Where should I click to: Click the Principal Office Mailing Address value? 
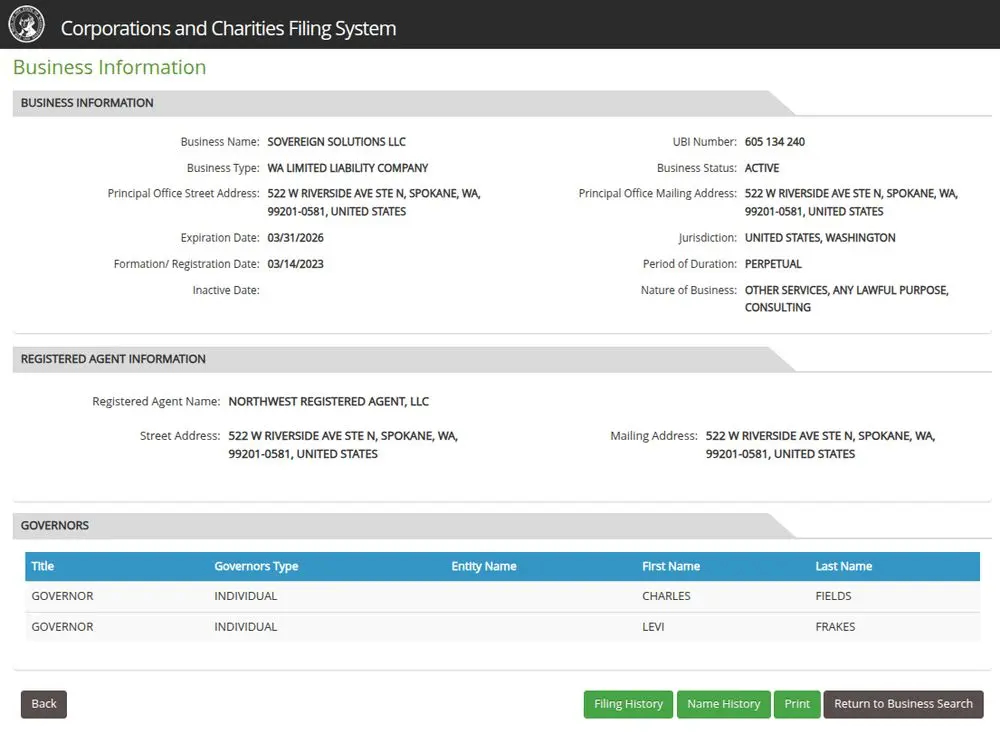pos(851,202)
